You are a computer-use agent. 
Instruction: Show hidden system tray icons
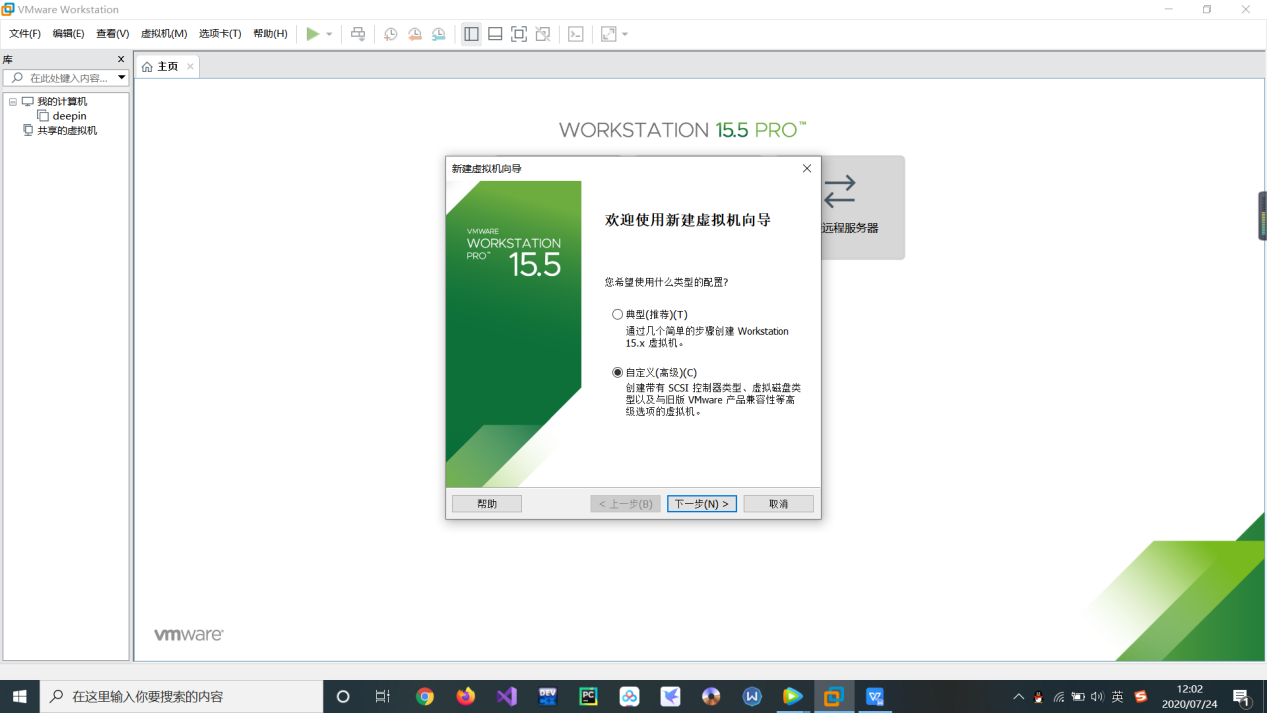[1018, 696]
